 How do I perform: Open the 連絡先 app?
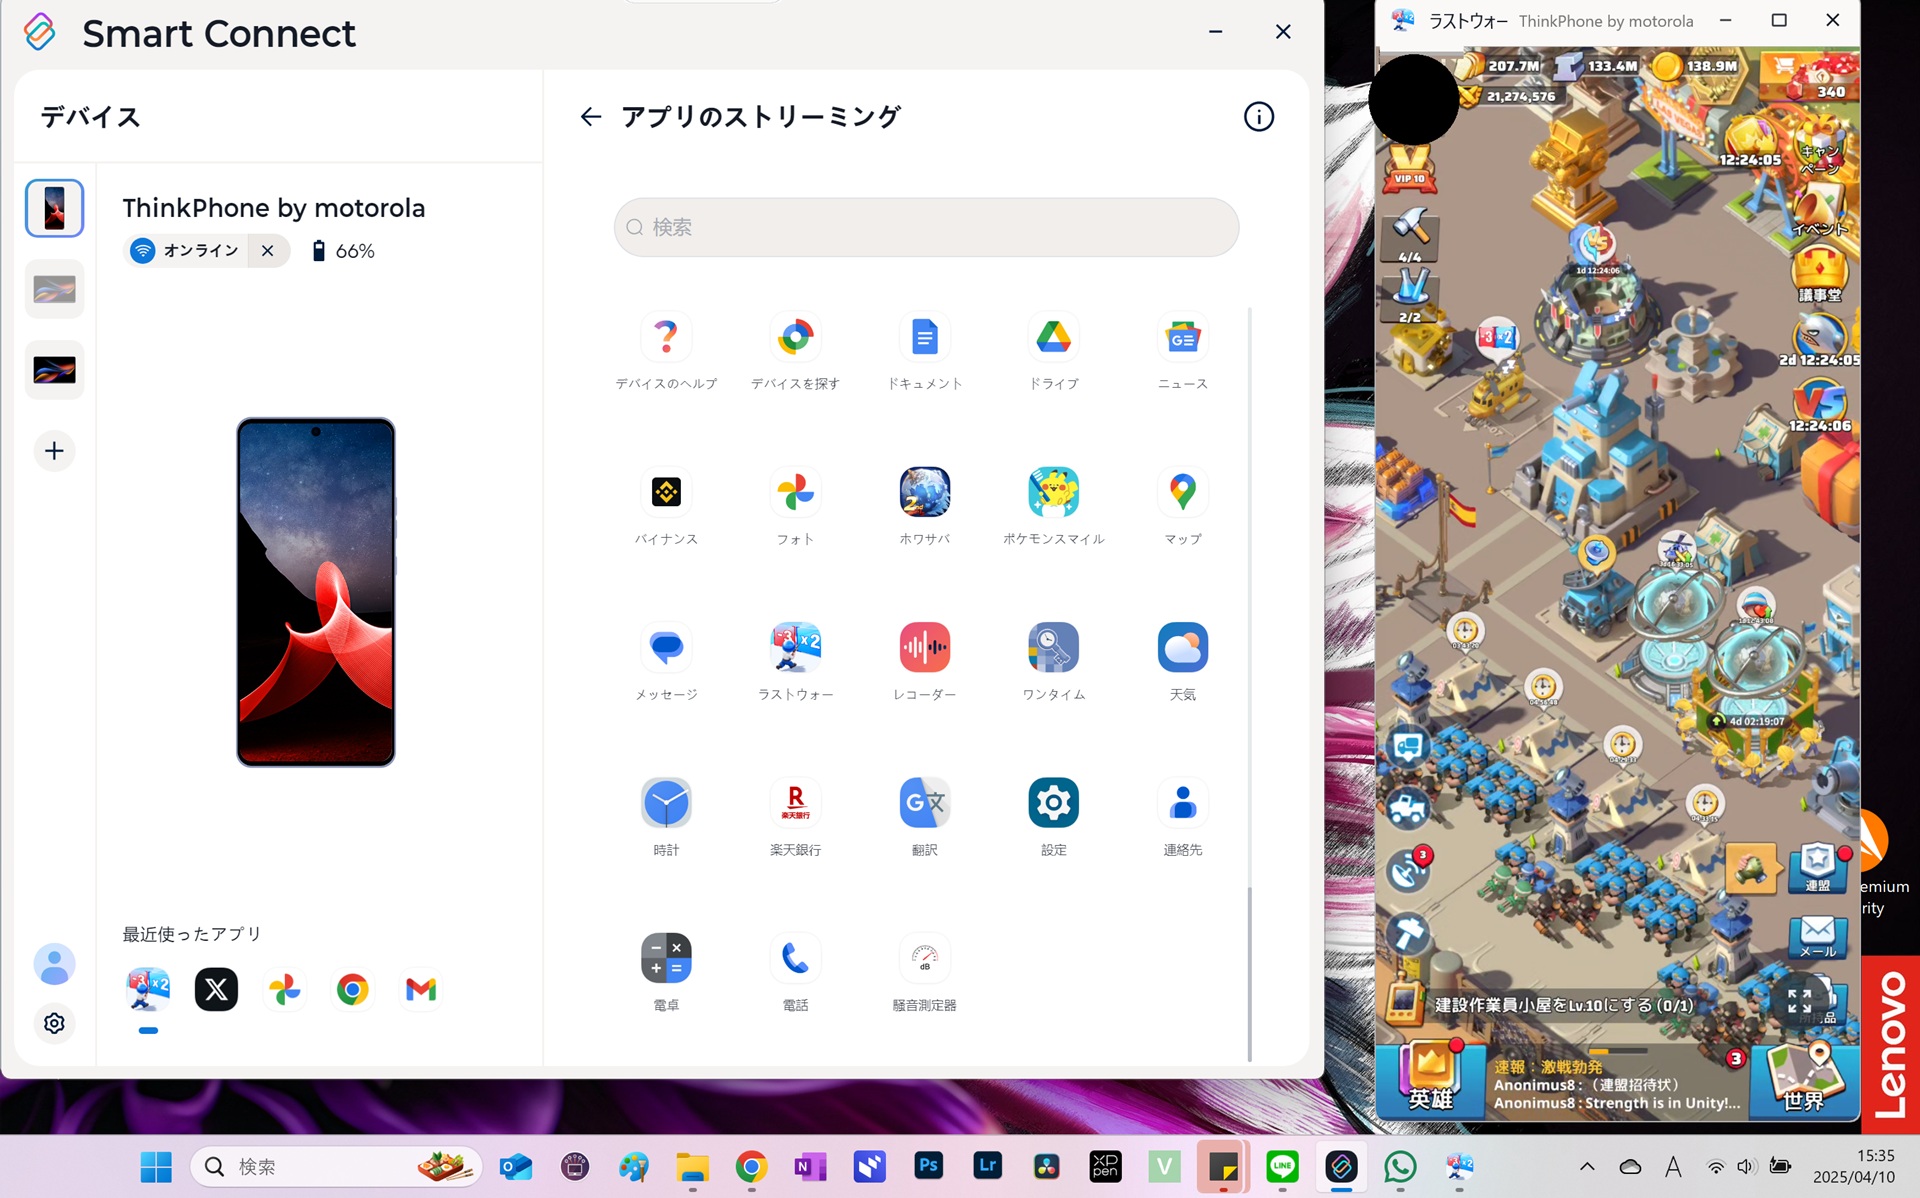(1182, 802)
